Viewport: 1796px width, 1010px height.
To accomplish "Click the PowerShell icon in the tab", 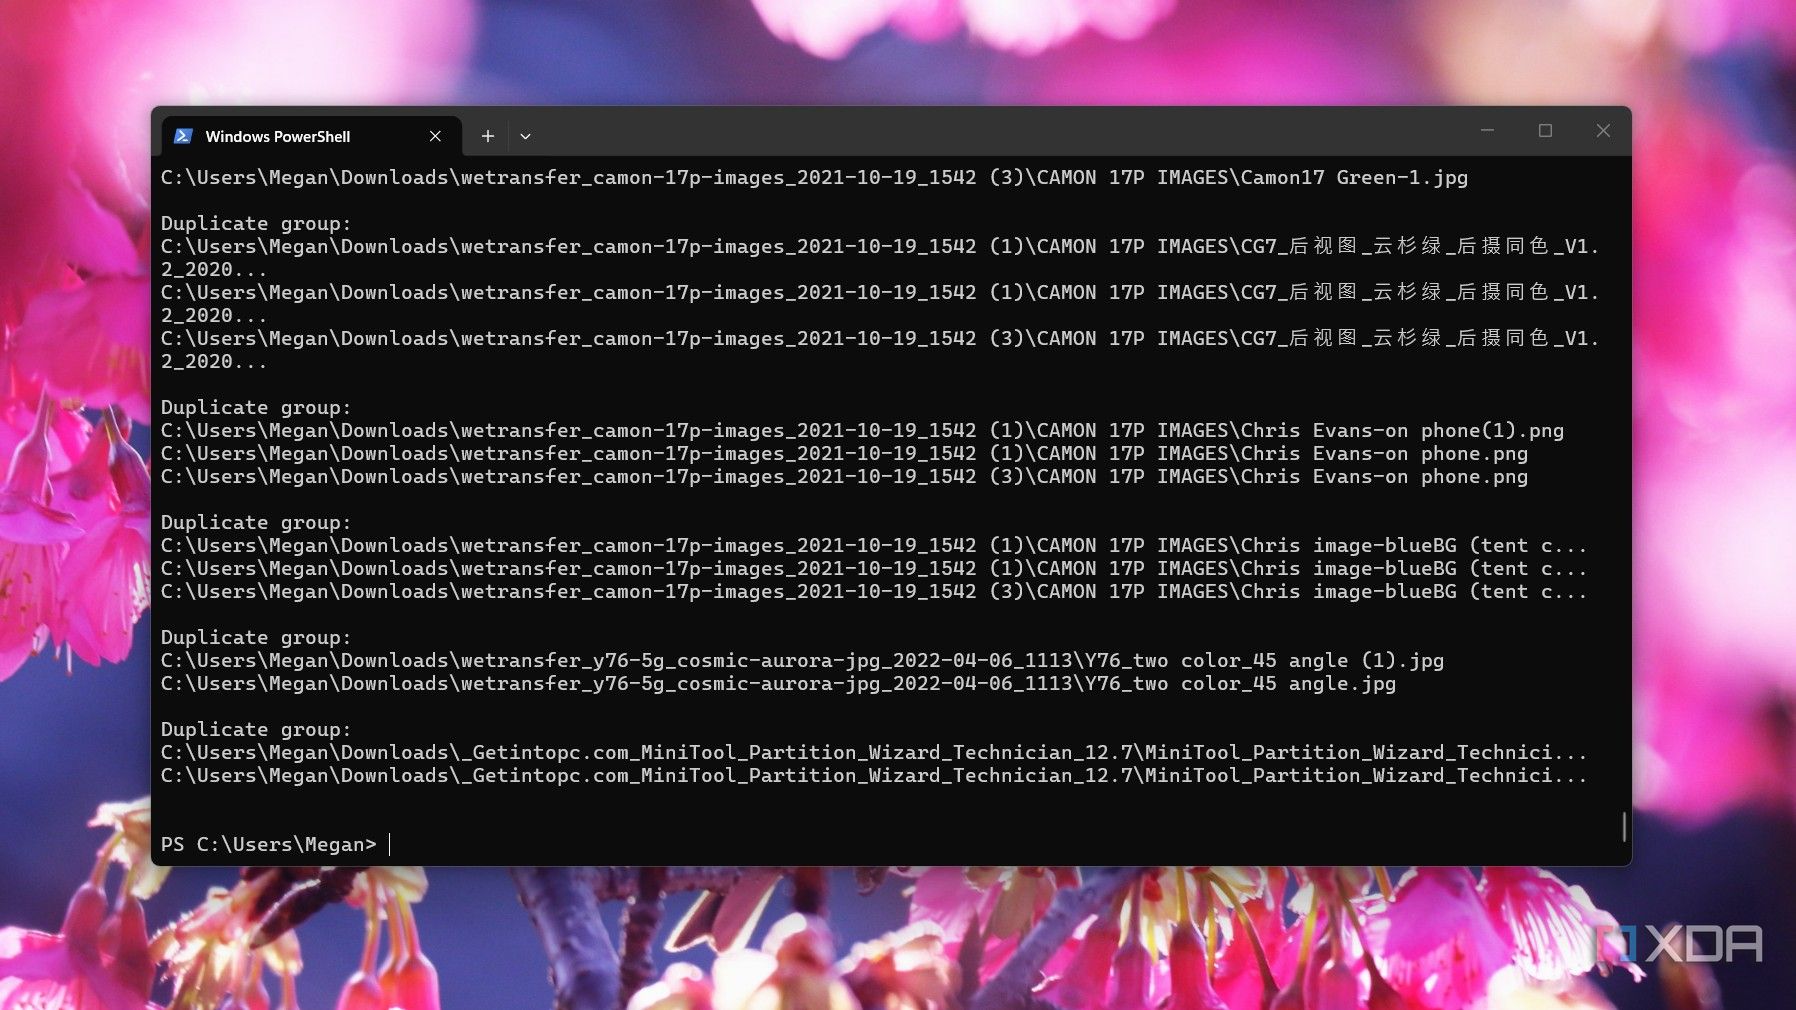I will [x=183, y=136].
